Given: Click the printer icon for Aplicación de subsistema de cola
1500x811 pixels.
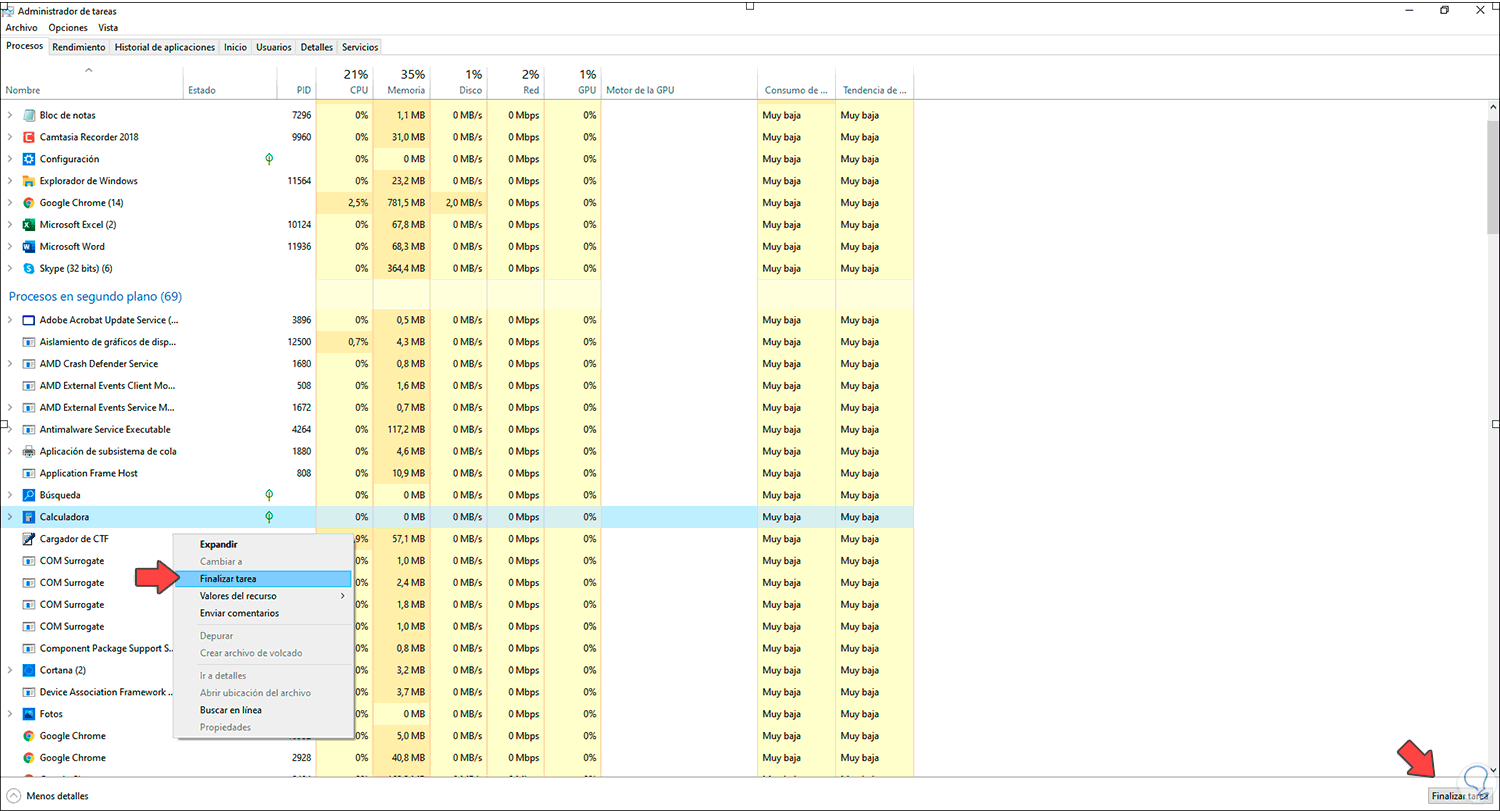Looking at the screenshot, I should (x=29, y=452).
